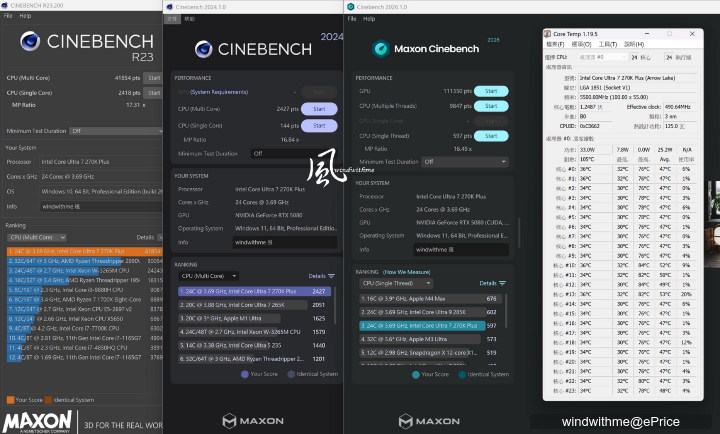
Task: Open the second menu in Cinebench 2024 menu bar
Action: tap(190, 19)
